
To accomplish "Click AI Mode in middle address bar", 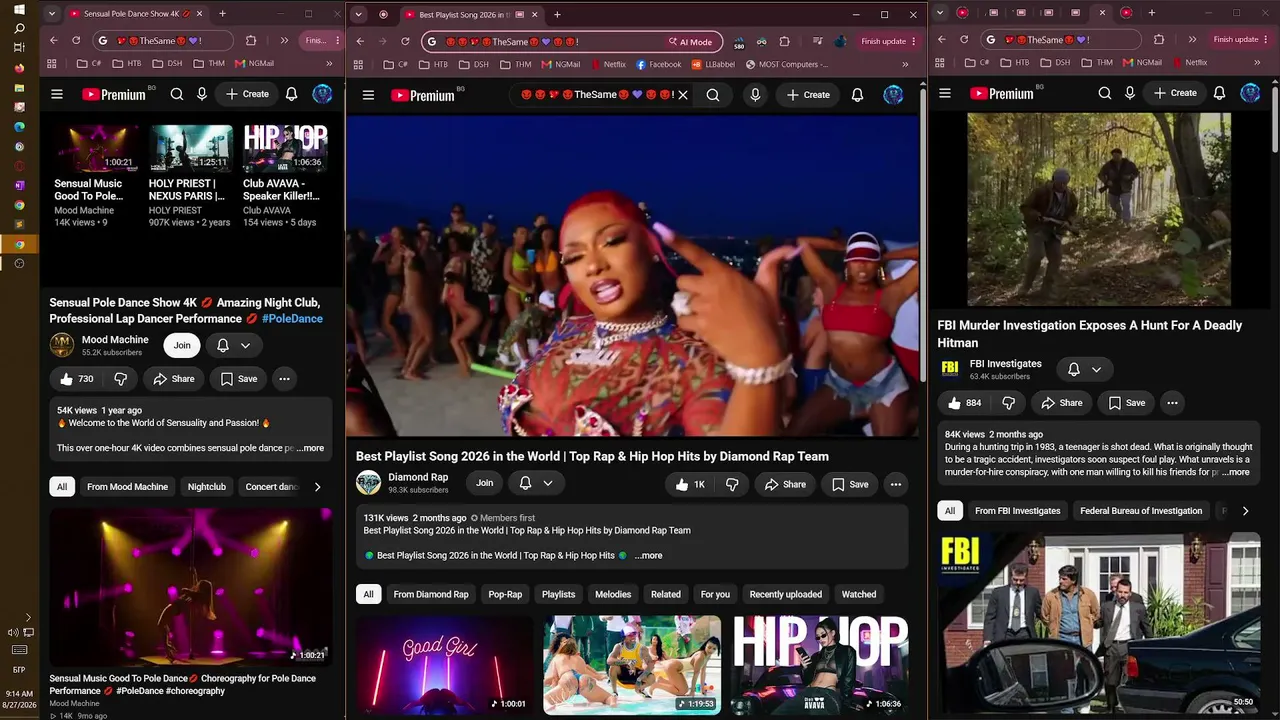I will (x=691, y=41).
